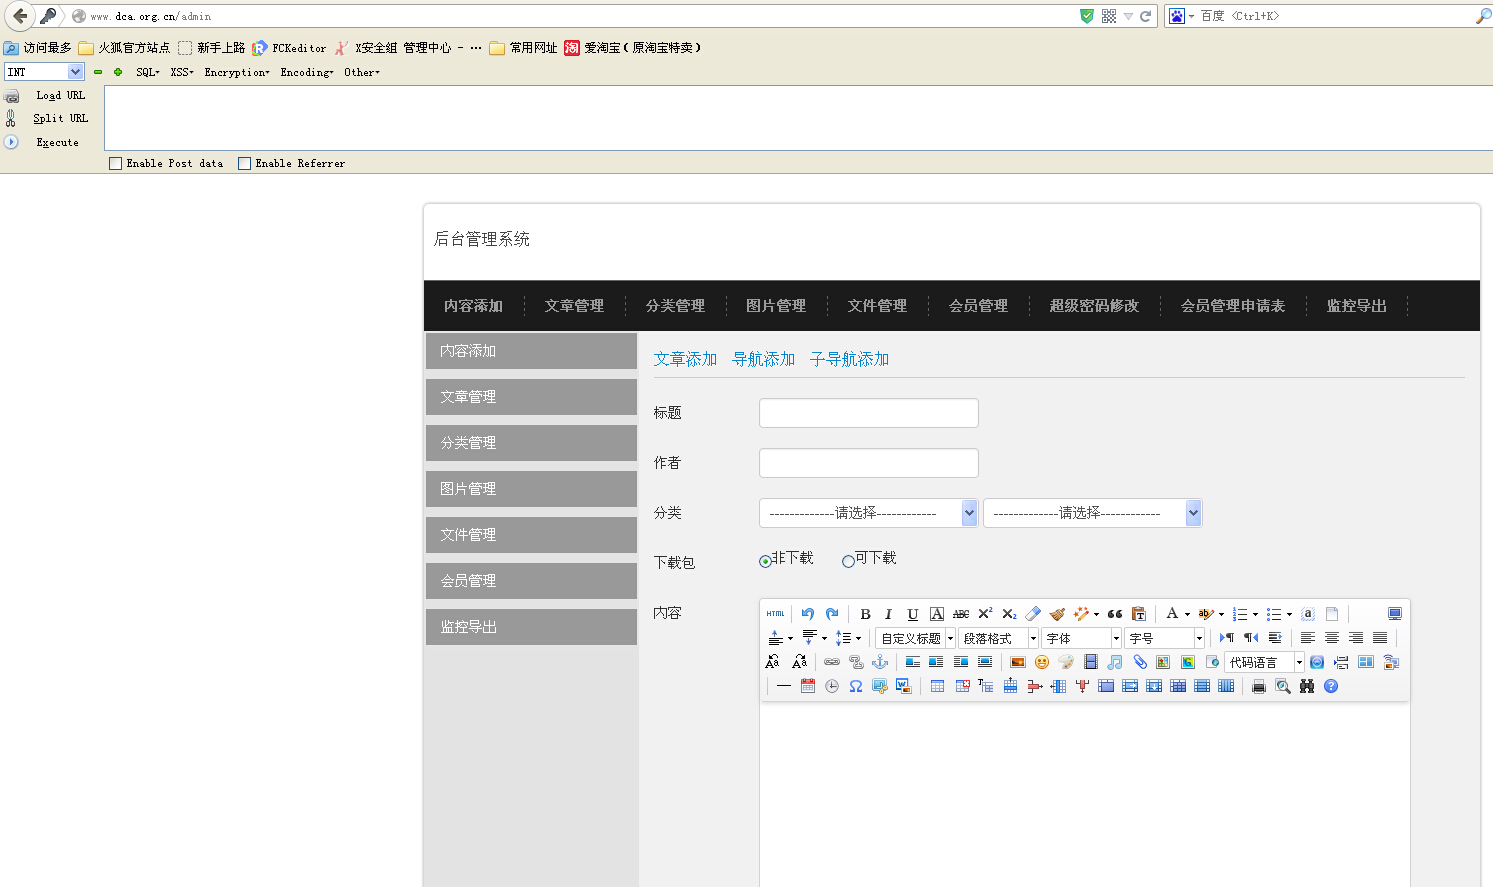Undo the last edit in the editor
1493x887 pixels.
click(808, 614)
